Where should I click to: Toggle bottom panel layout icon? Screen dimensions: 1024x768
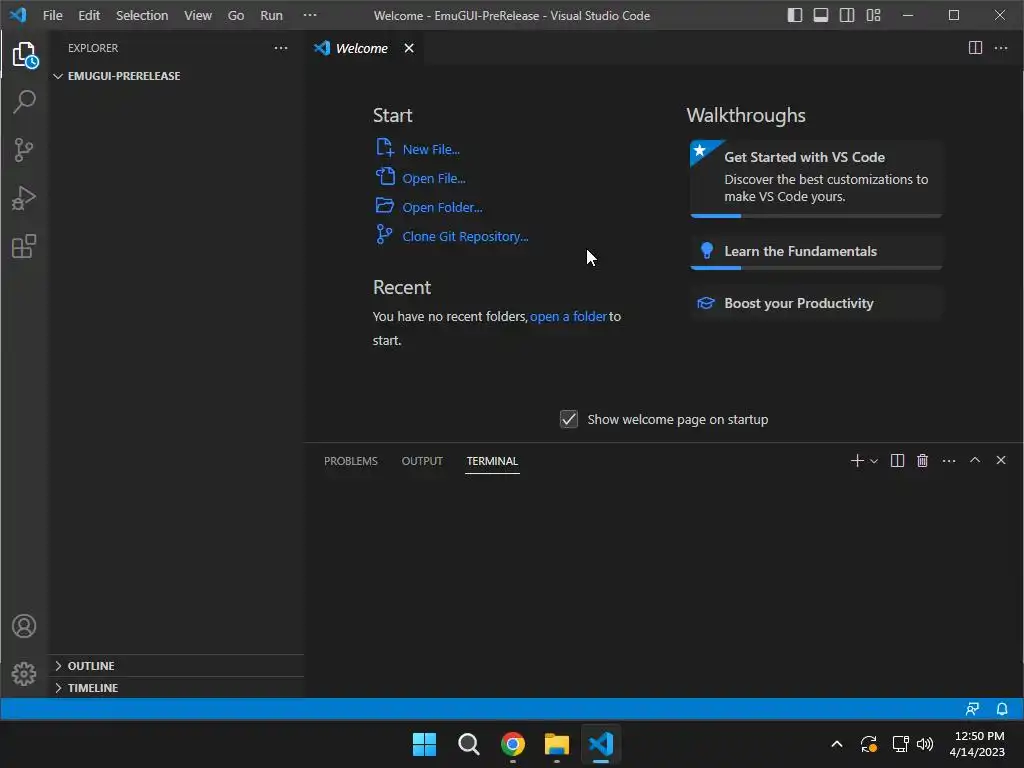pyautogui.click(x=821, y=15)
